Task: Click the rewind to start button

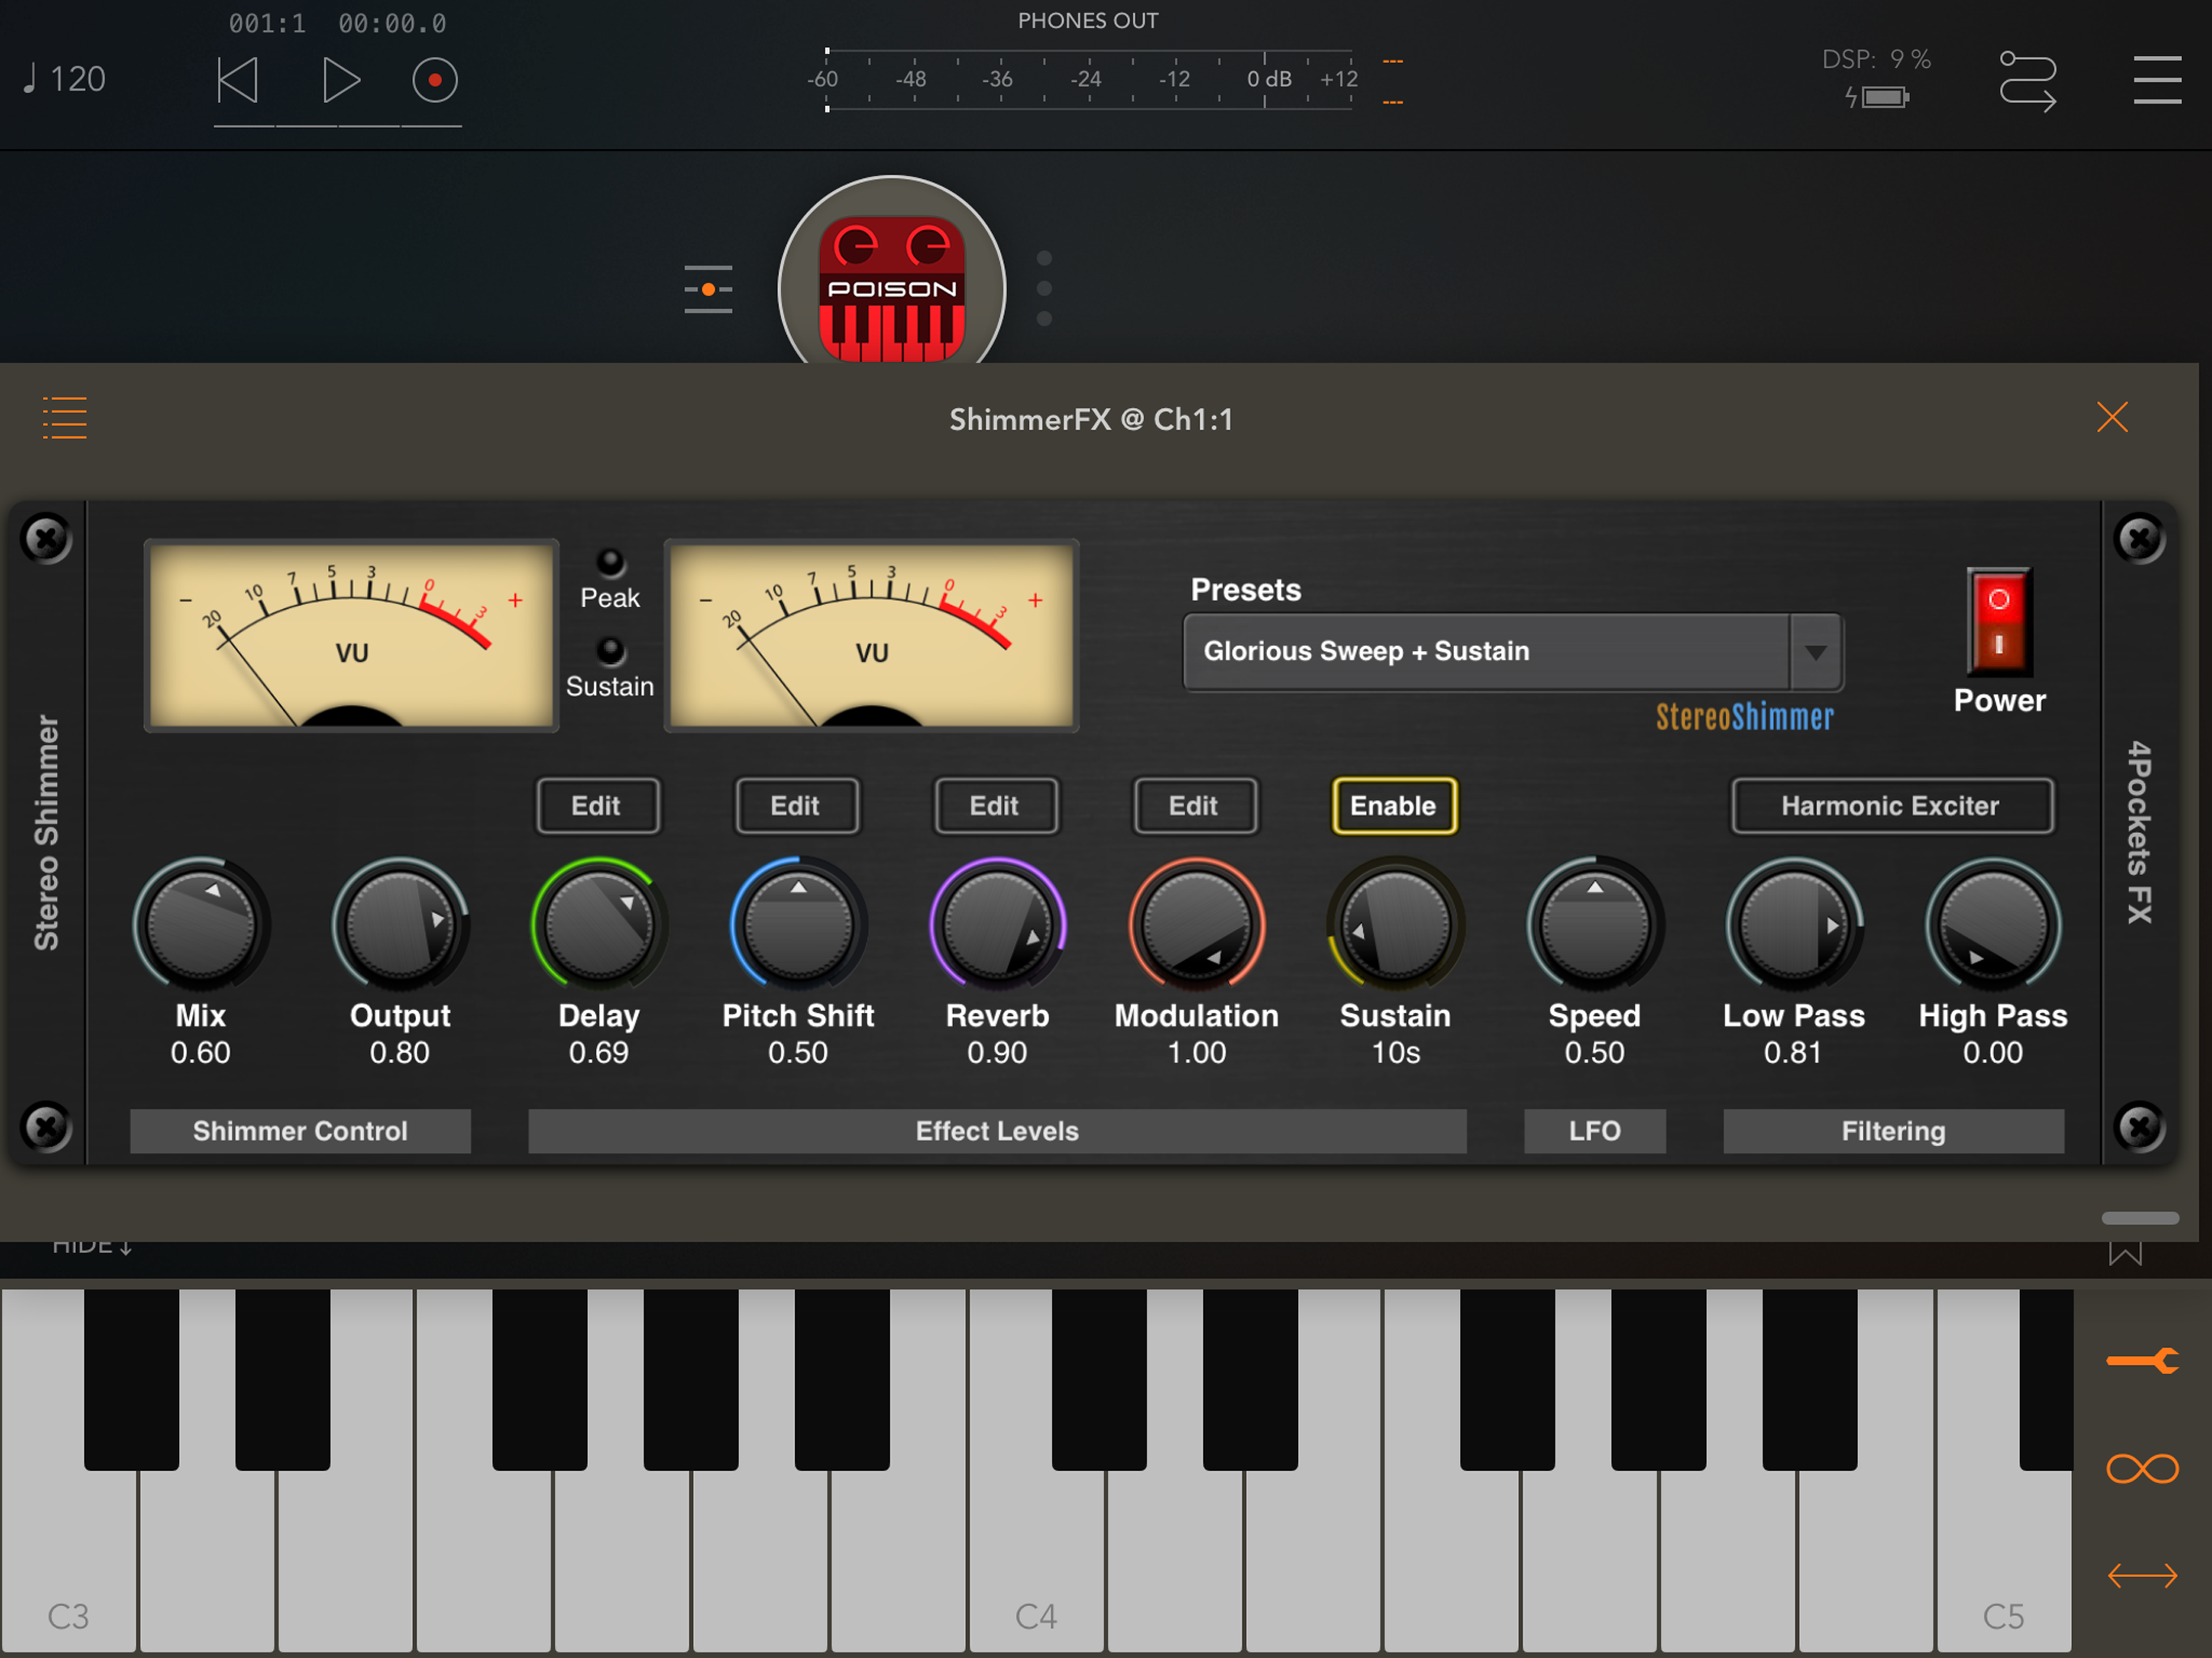Action: tap(238, 80)
